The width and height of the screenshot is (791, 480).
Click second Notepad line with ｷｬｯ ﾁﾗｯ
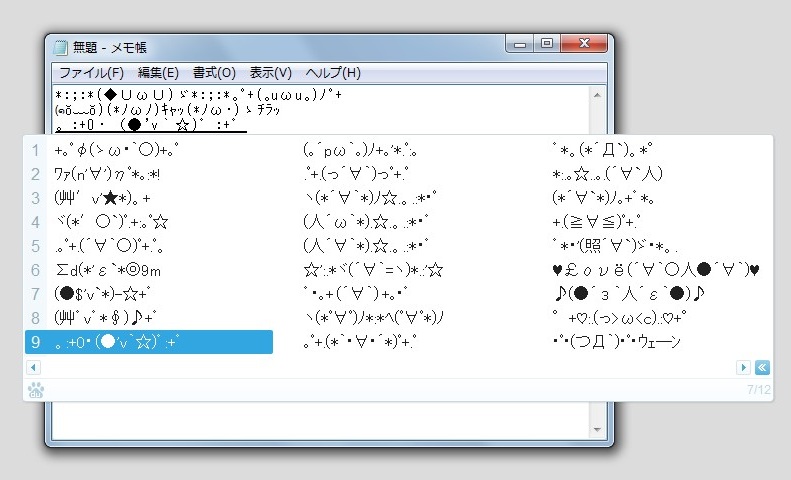click(x=166, y=109)
